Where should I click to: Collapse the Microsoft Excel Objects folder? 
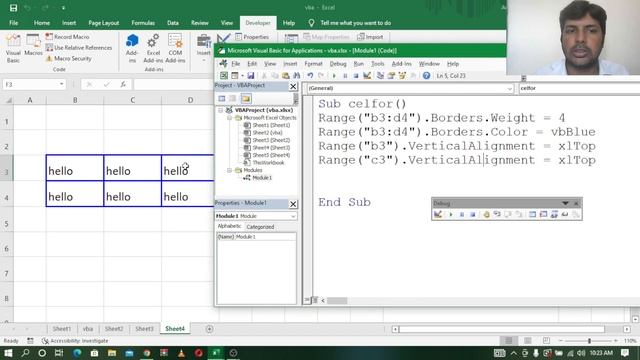coord(229,118)
